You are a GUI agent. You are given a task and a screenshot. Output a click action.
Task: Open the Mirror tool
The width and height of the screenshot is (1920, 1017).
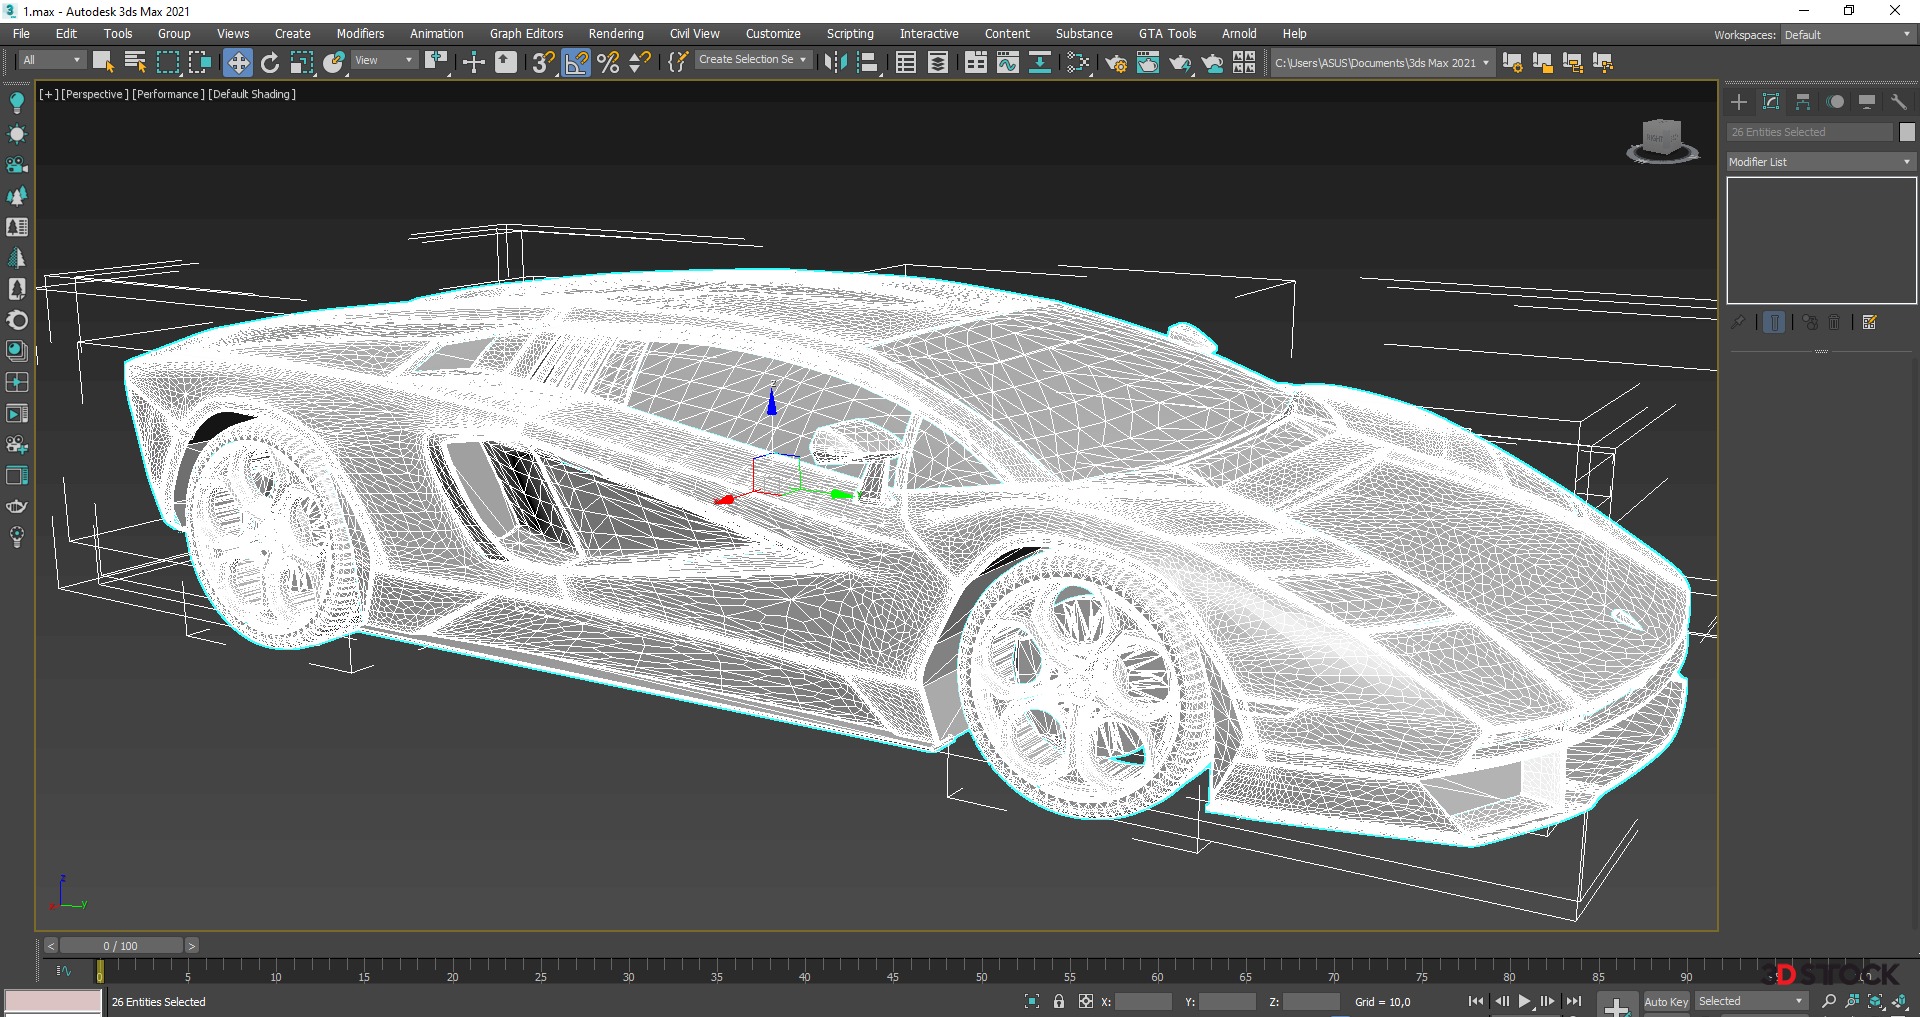pyautogui.click(x=834, y=63)
